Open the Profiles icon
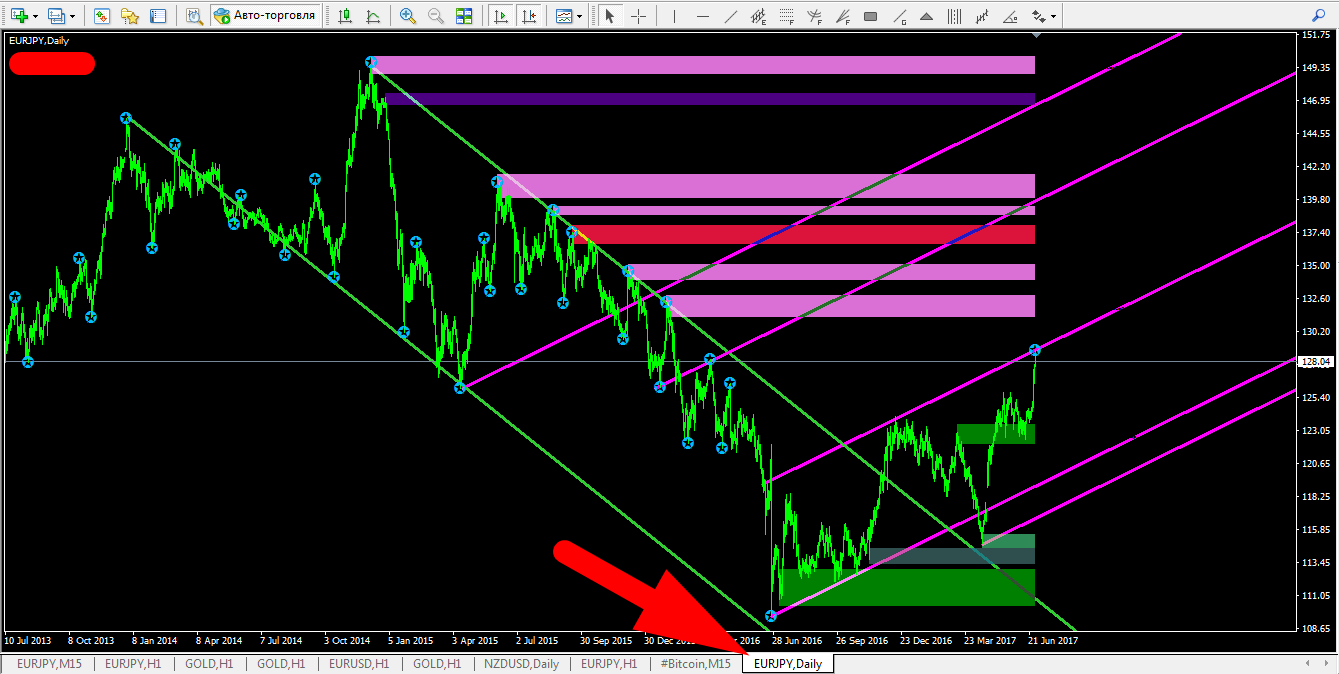 point(56,16)
